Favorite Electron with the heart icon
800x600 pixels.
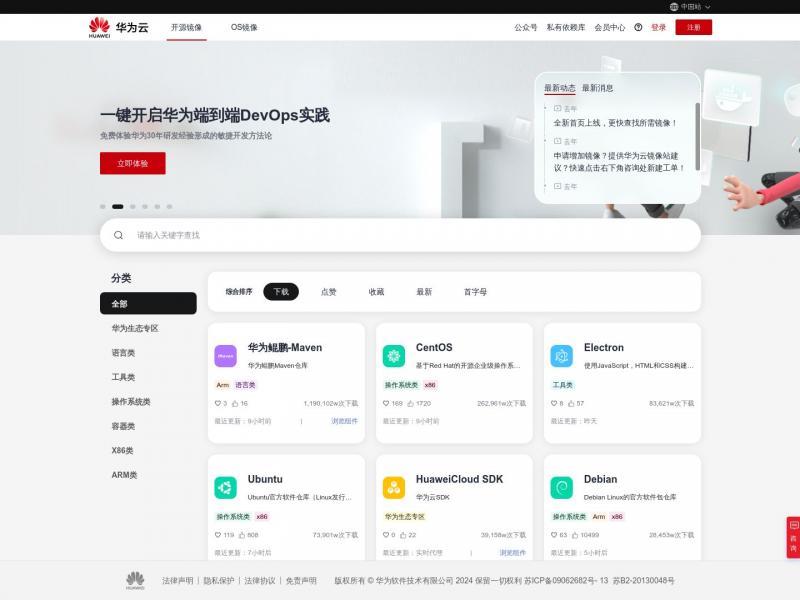point(554,404)
